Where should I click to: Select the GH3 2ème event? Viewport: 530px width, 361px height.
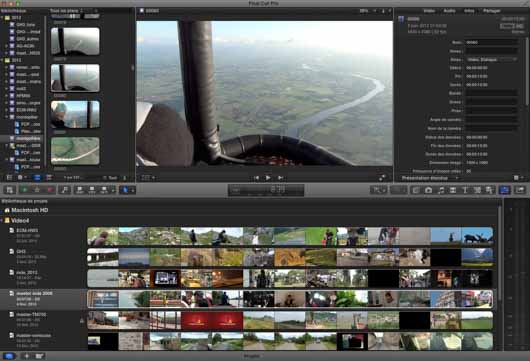[25, 25]
